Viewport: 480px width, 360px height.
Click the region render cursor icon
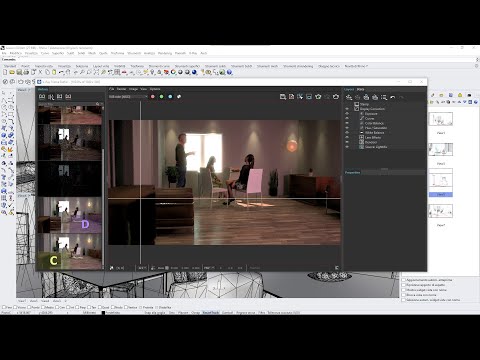(x=300, y=97)
